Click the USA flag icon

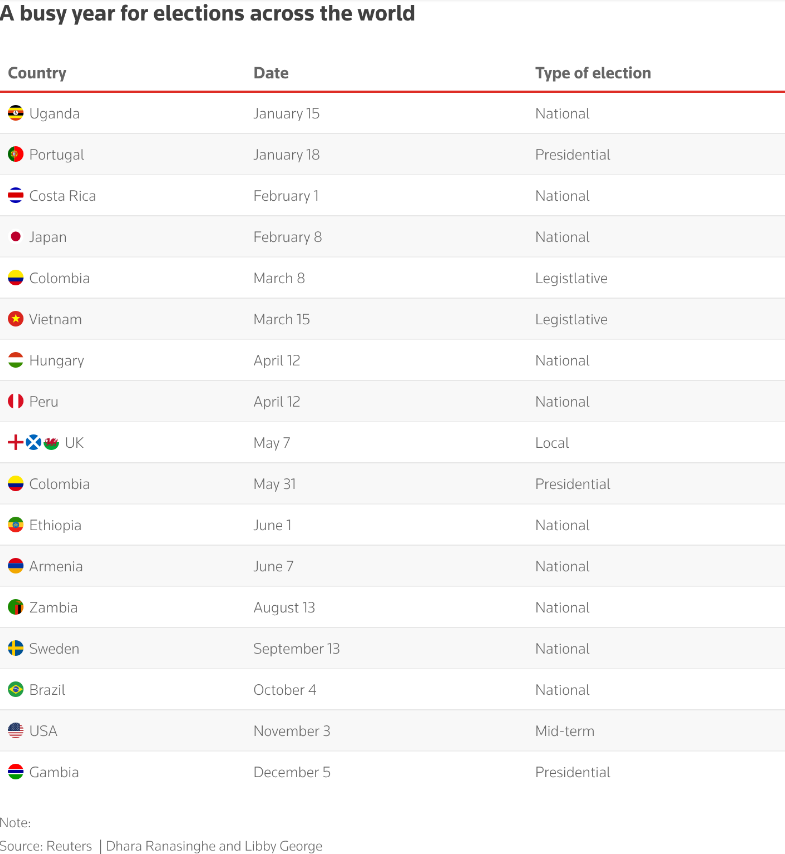pos(15,730)
